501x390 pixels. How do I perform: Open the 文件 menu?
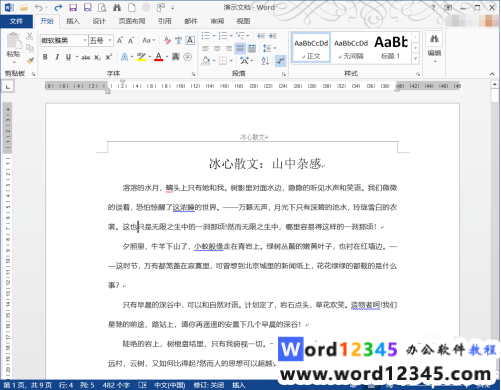pyautogui.click(x=16, y=21)
